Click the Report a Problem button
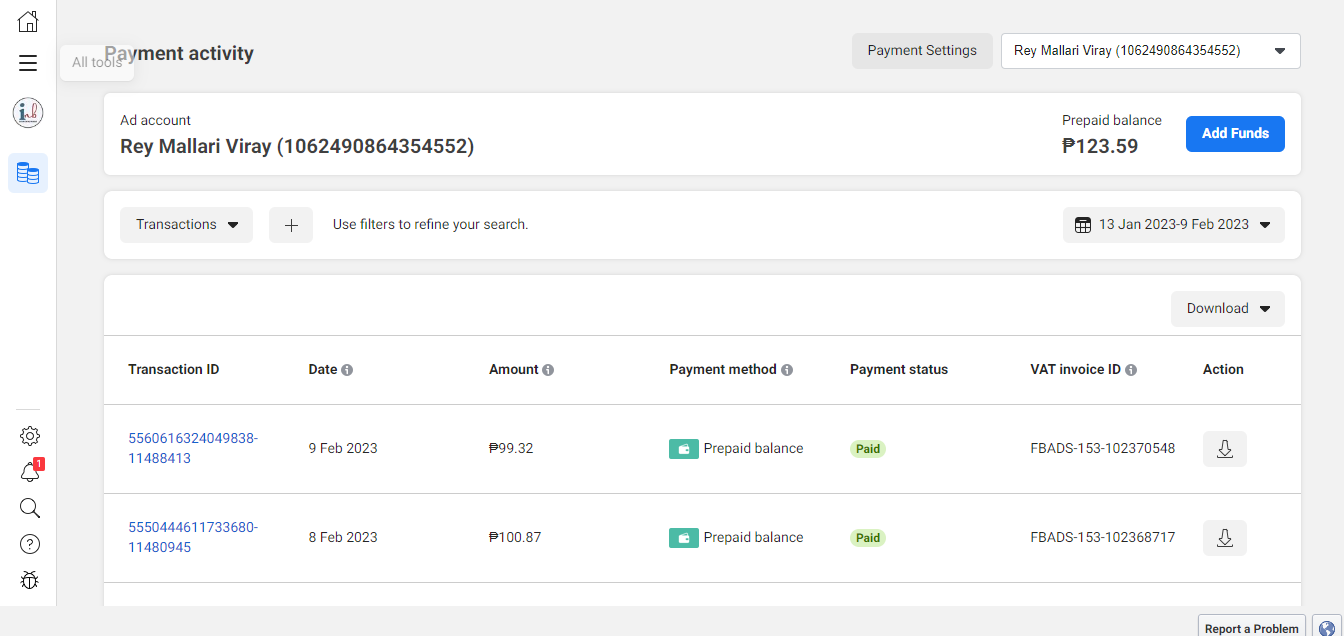Image resolution: width=1344 pixels, height=636 pixels. tap(1251, 628)
